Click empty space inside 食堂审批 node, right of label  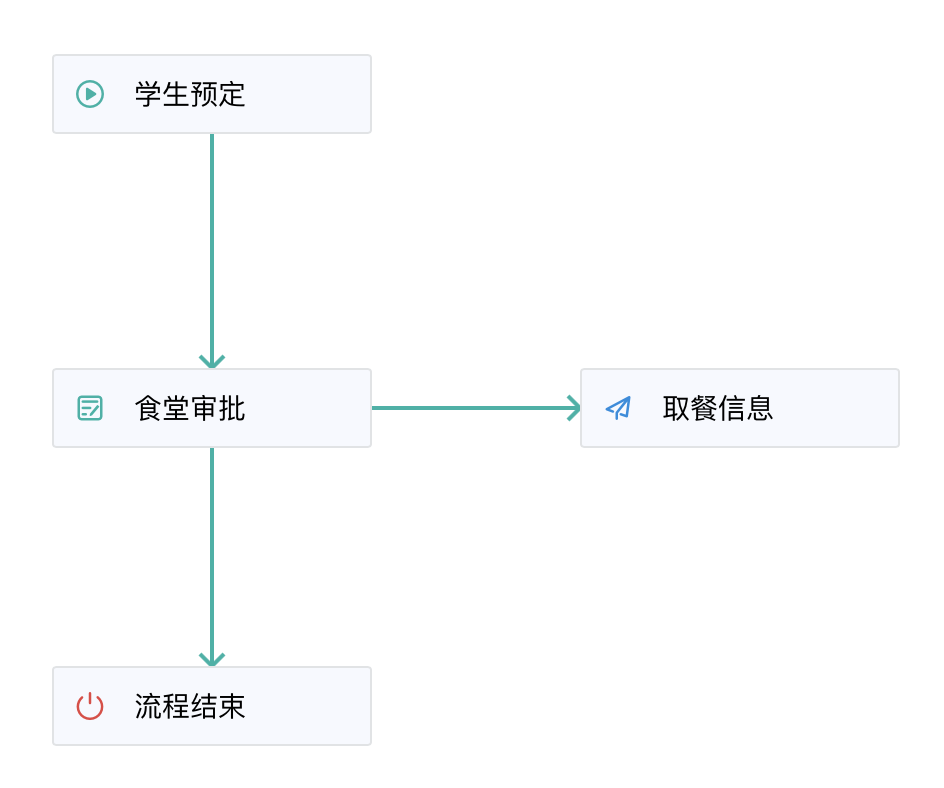pyautogui.click(x=310, y=408)
